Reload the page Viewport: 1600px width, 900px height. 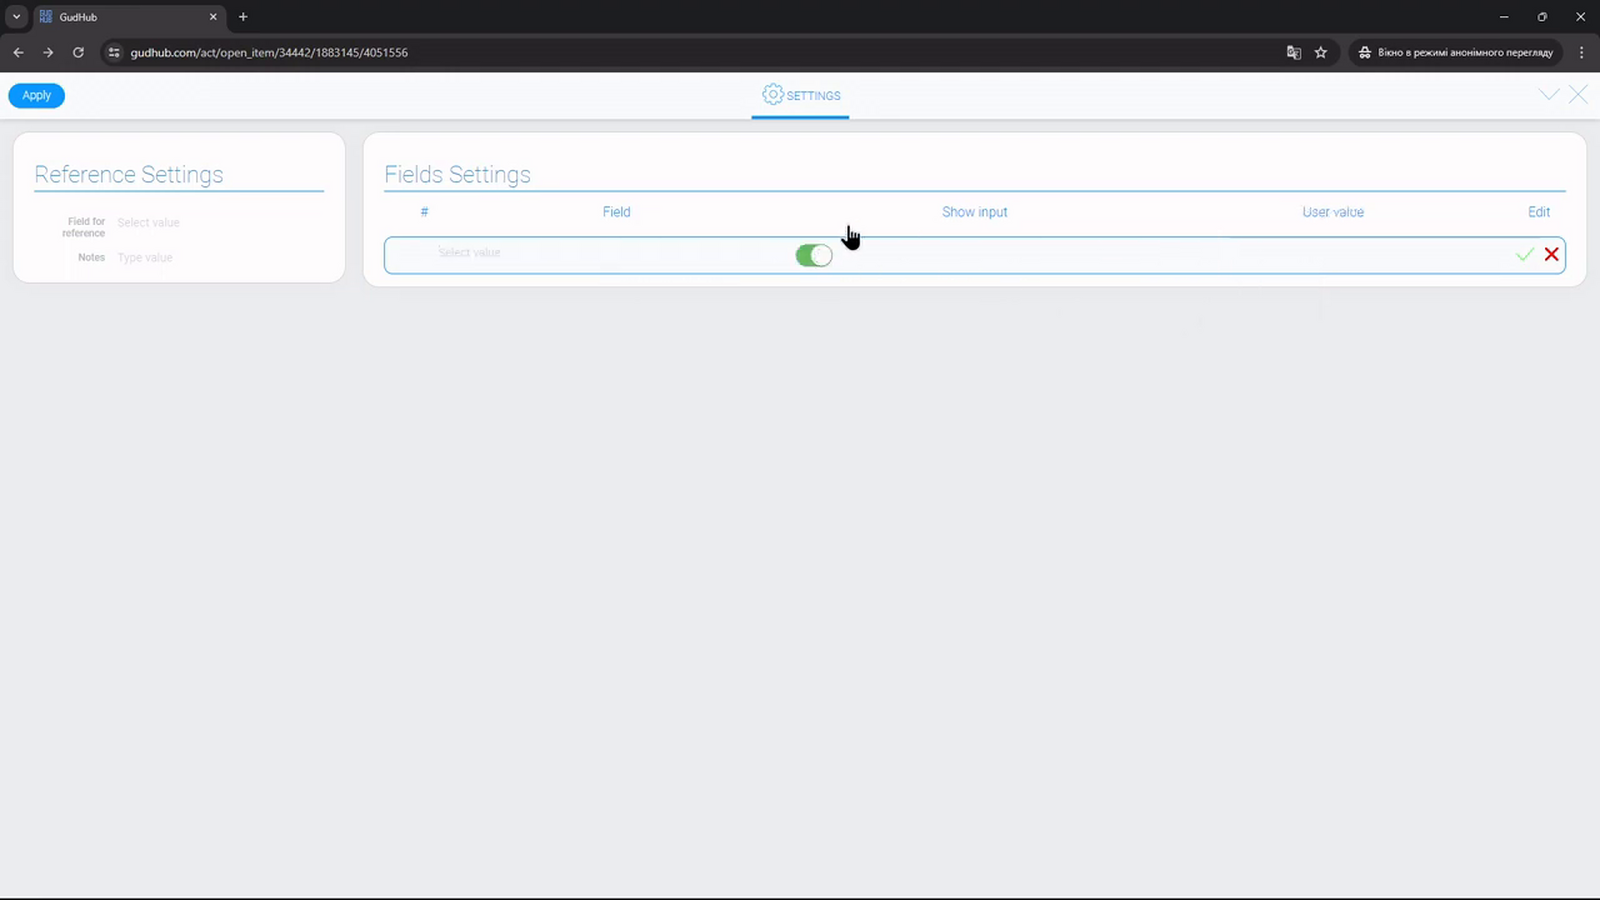point(78,52)
